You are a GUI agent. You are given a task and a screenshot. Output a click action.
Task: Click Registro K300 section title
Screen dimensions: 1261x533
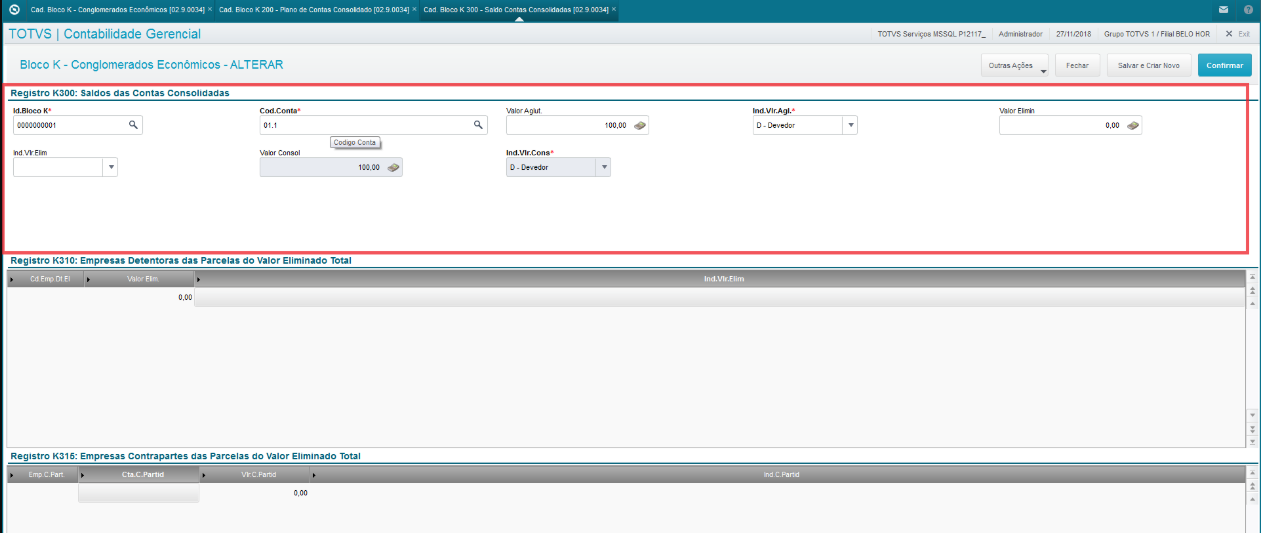click(120, 93)
